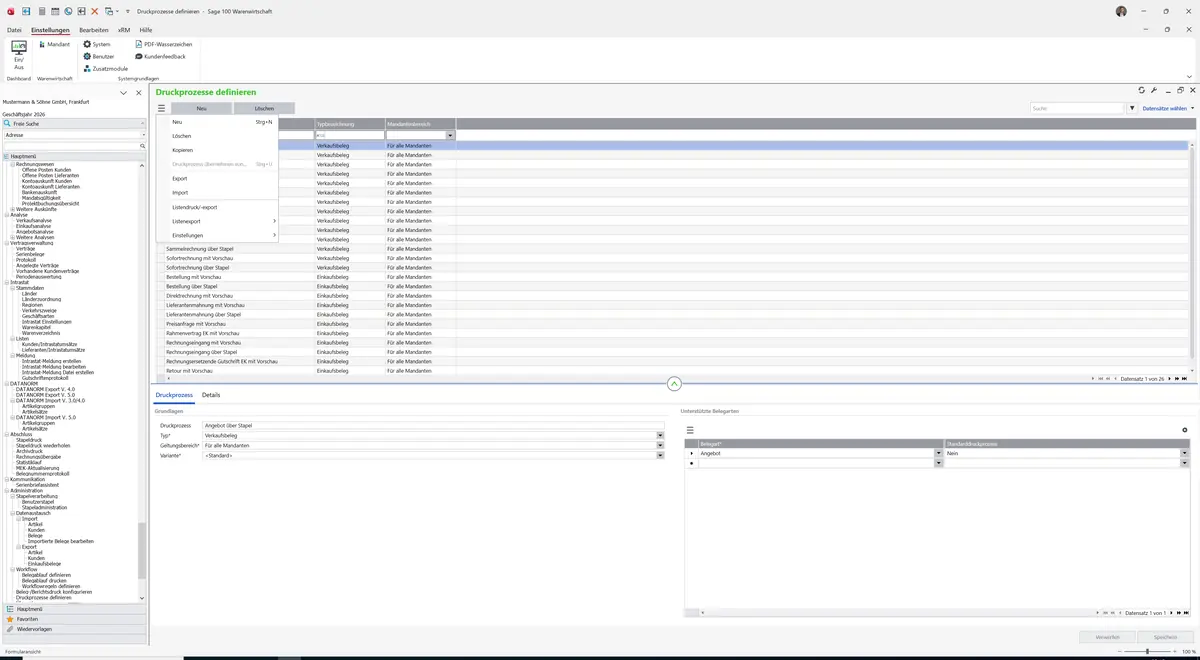Click the hamburger menu icon beside the Neu button
The height and width of the screenshot is (660, 1200).
161,108
